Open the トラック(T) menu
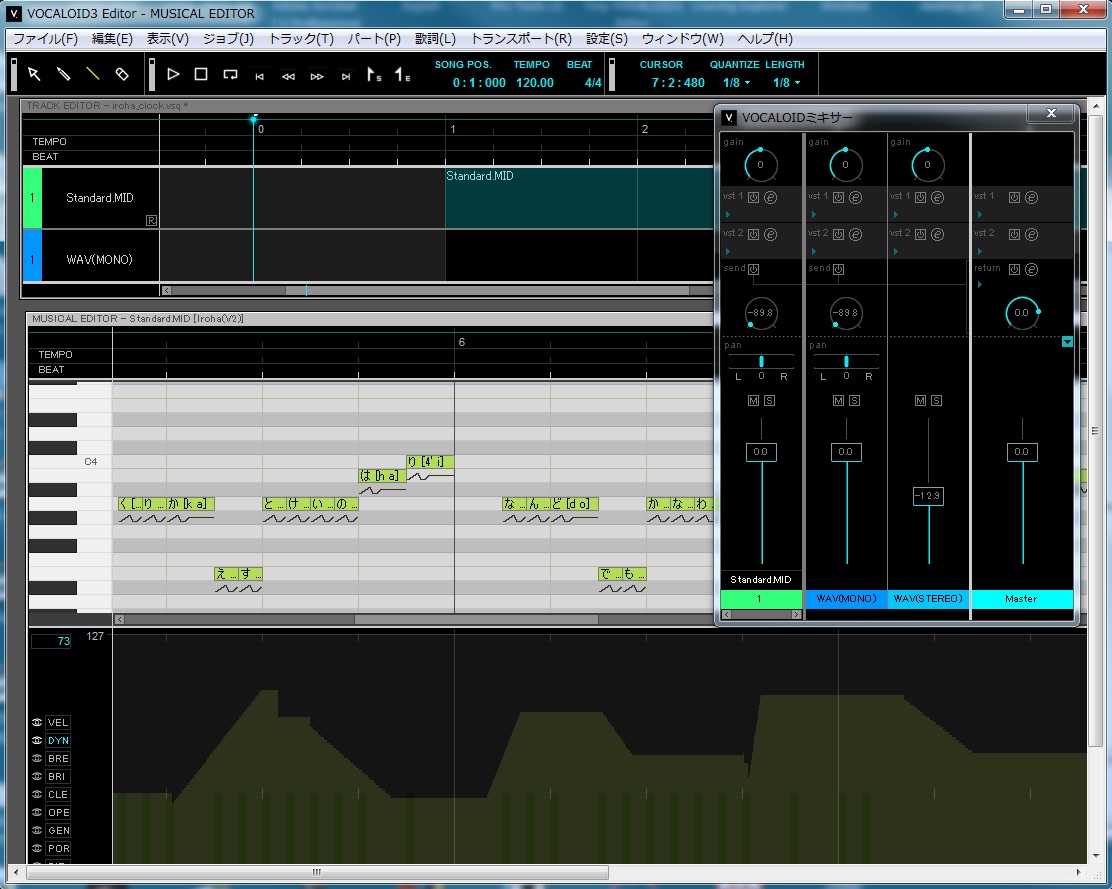The height and width of the screenshot is (889, 1112). [x=301, y=39]
